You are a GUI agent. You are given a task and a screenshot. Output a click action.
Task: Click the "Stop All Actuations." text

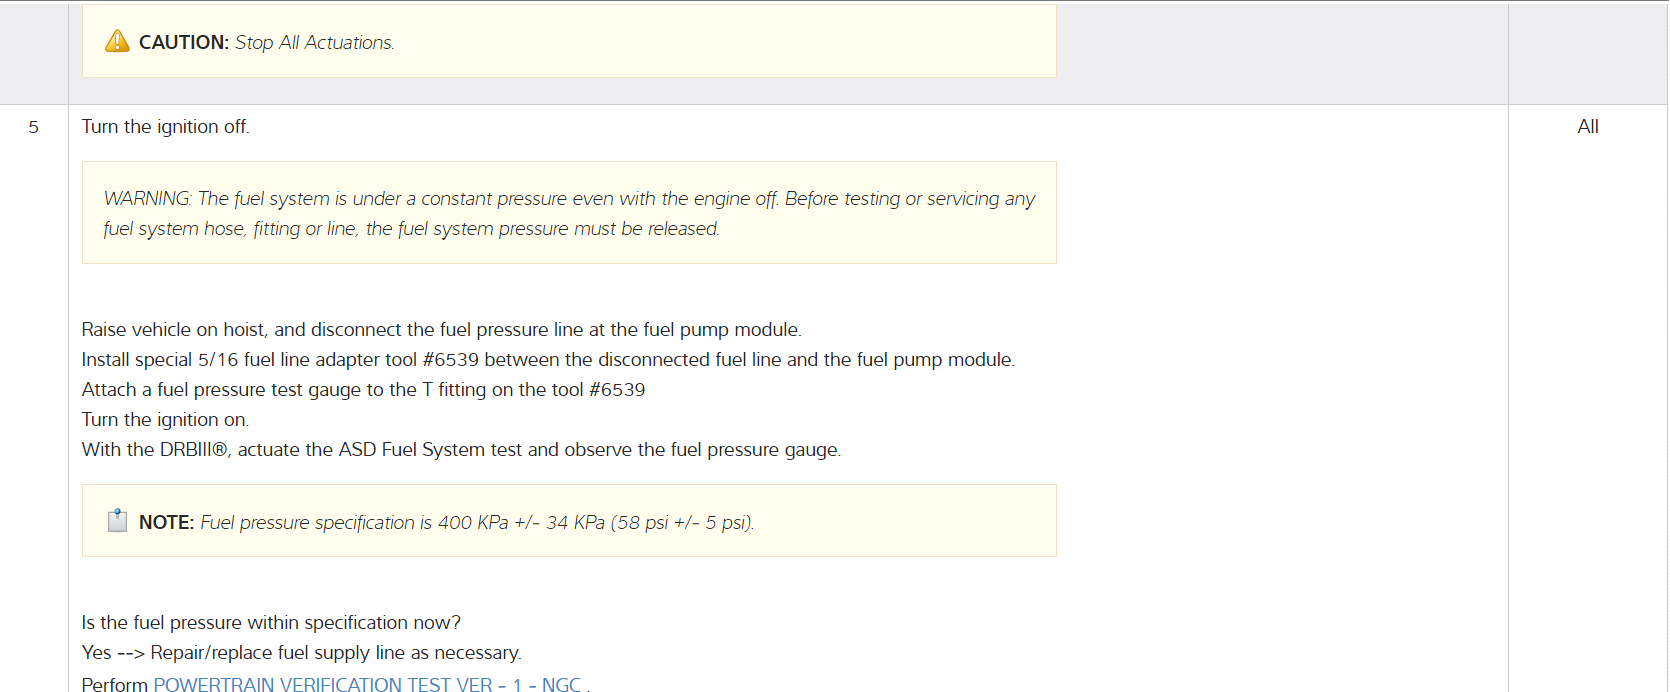click(x=315, y=43)
